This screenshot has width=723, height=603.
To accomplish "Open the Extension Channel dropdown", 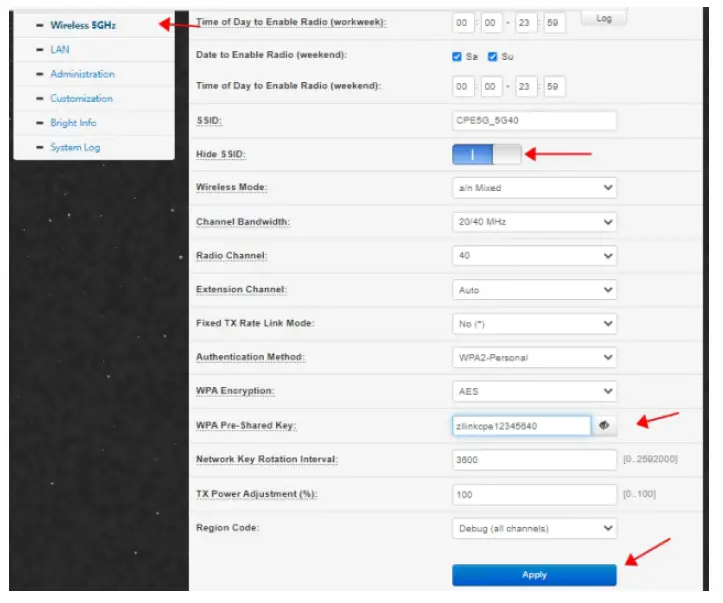I will tap(534, 290).
